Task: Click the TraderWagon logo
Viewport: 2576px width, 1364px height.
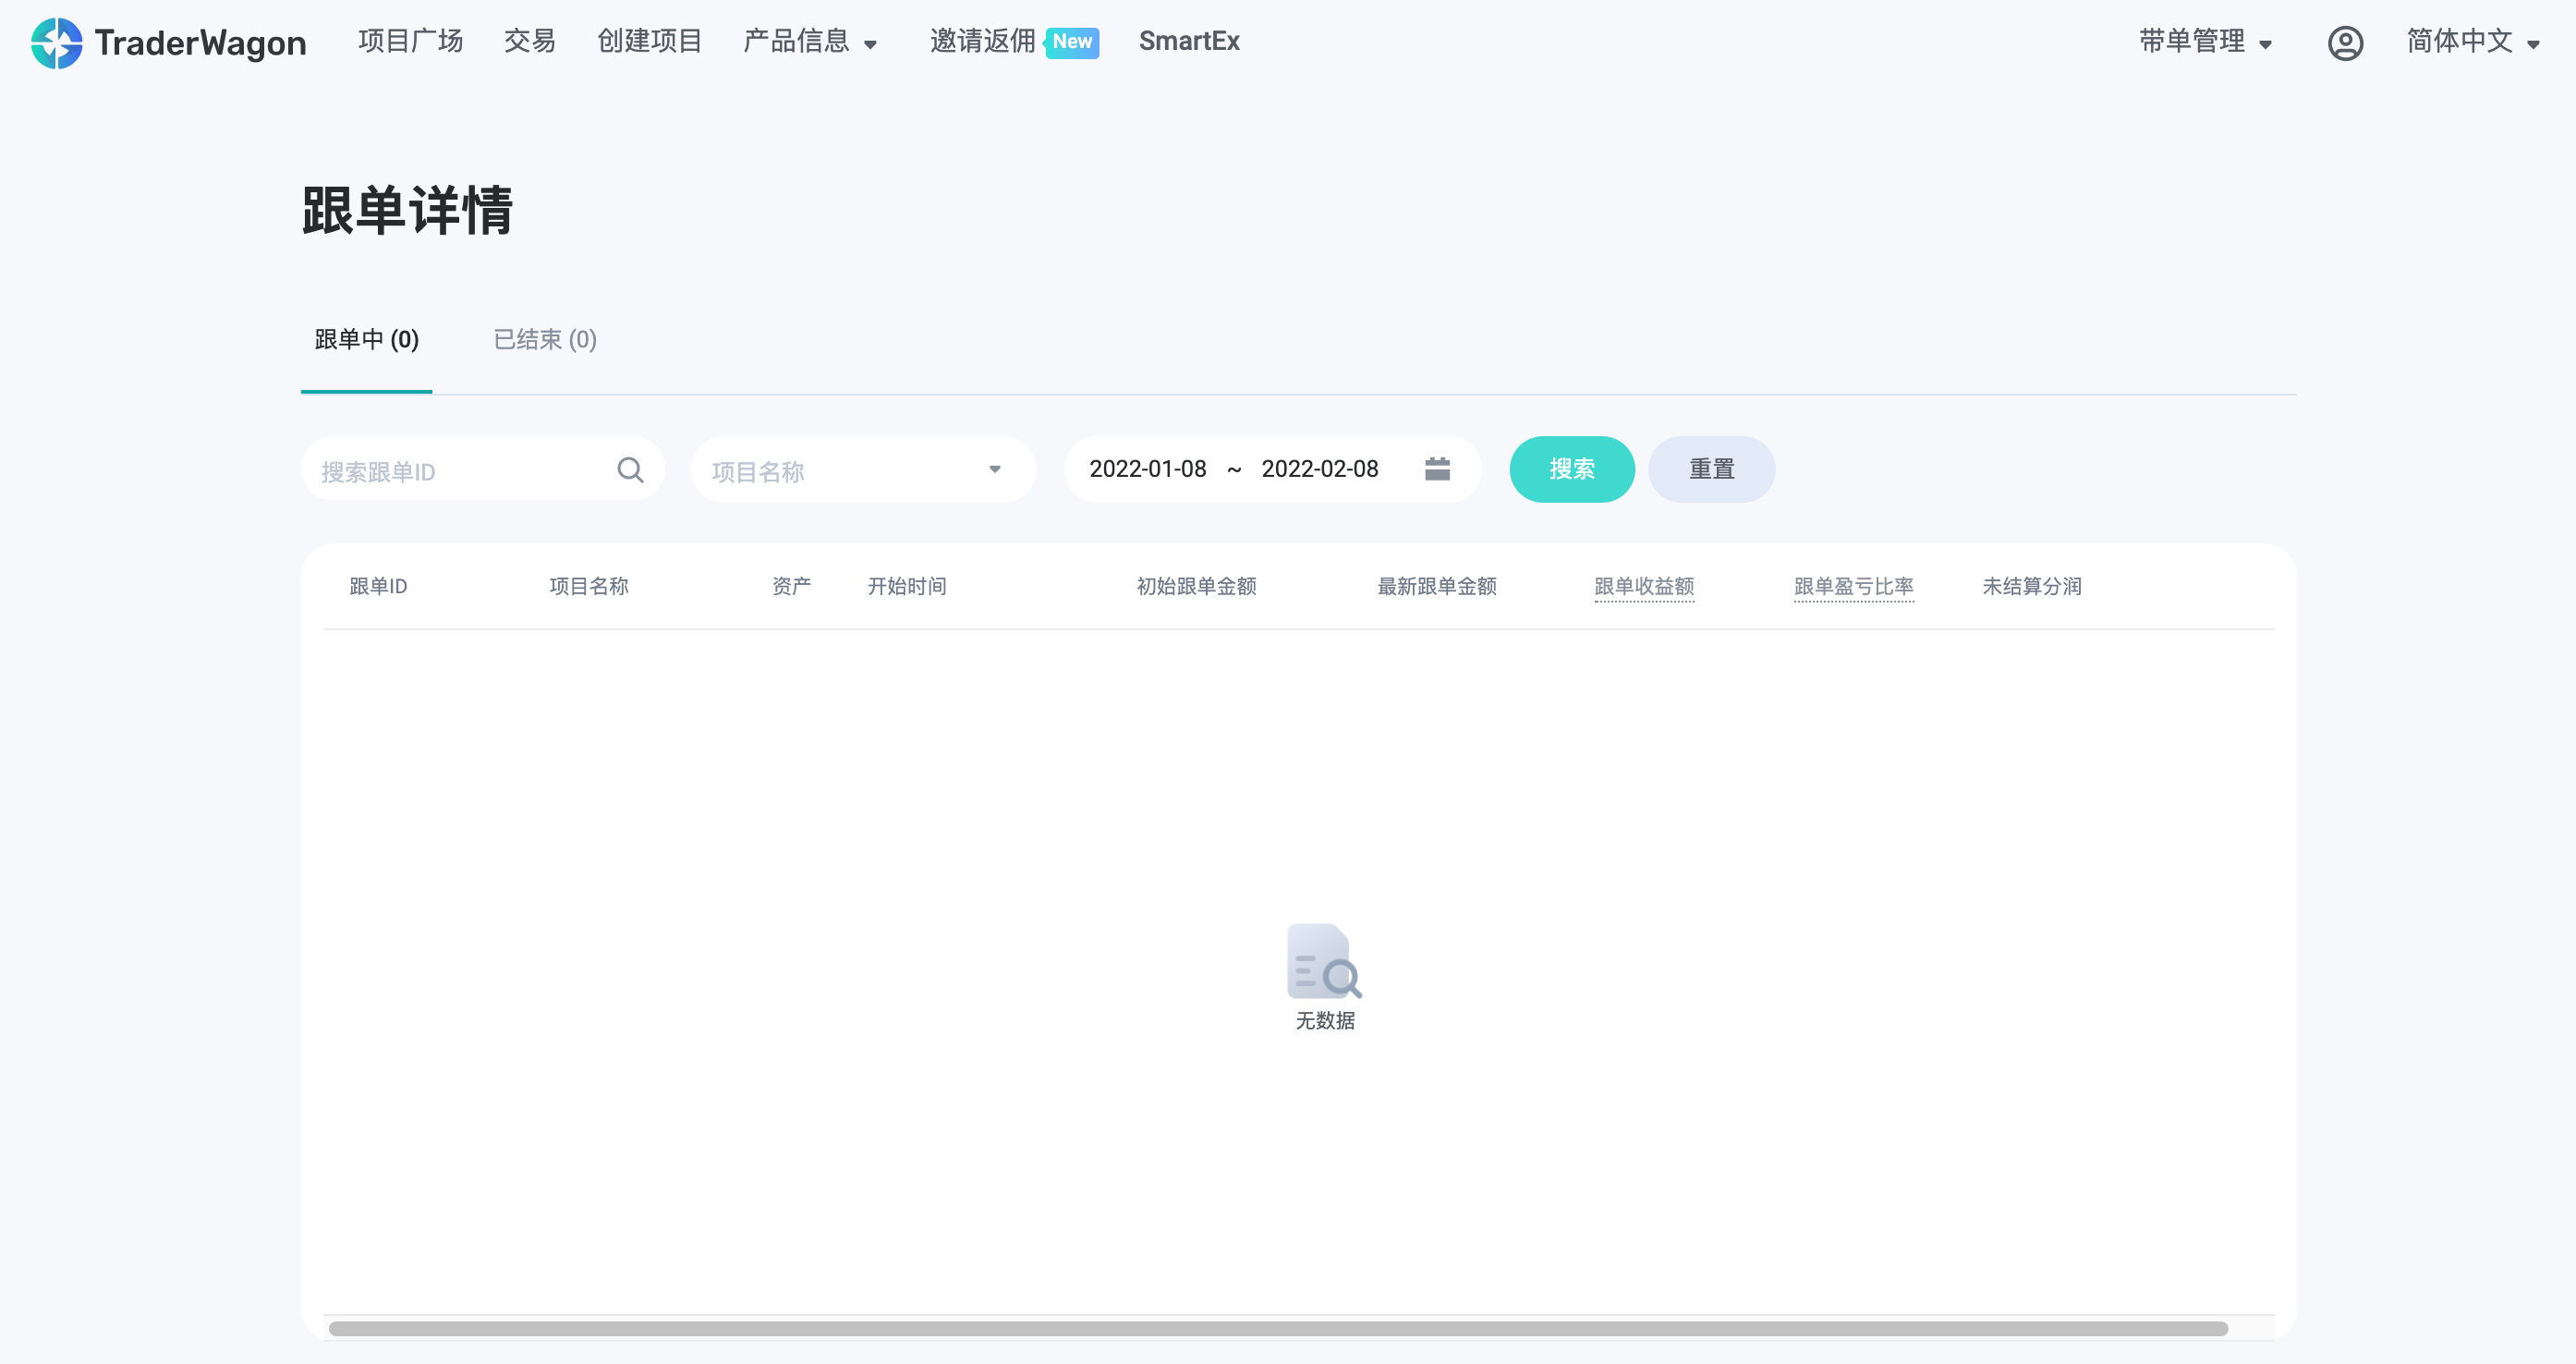Action: [x=168, y=42]
